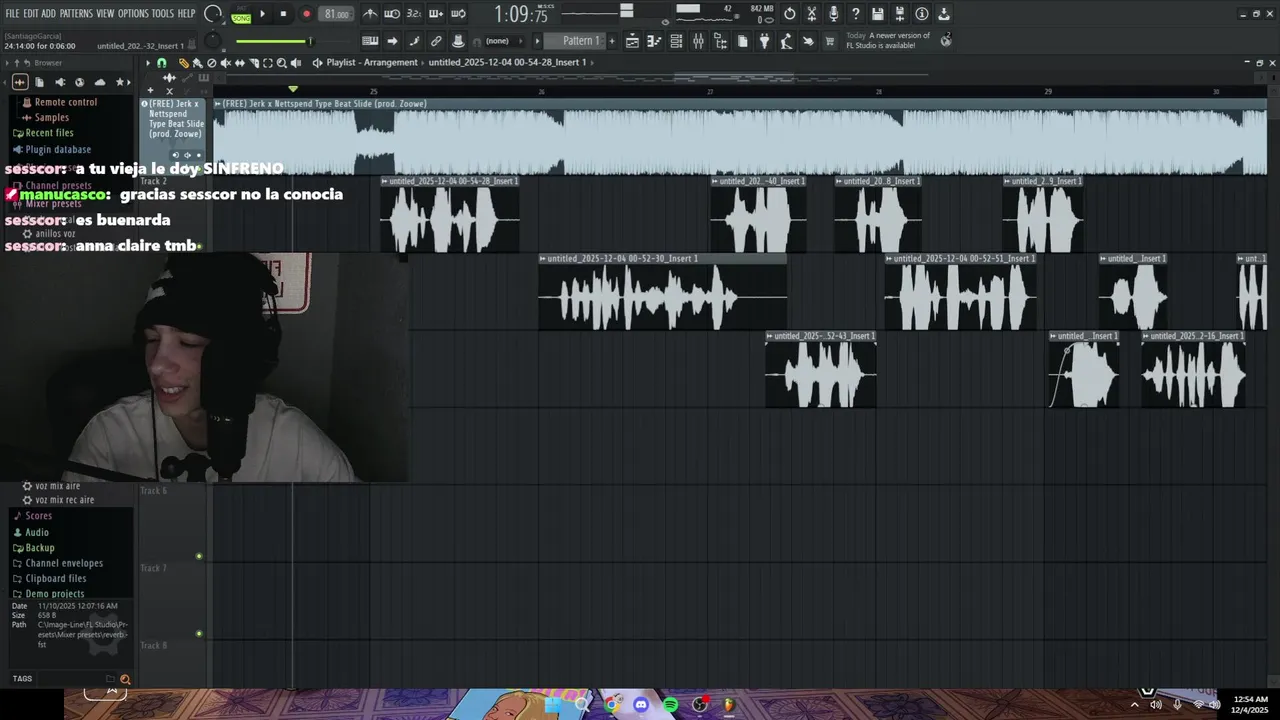
Task: Add a new pattern with plus button
Action: click(612, 41)
